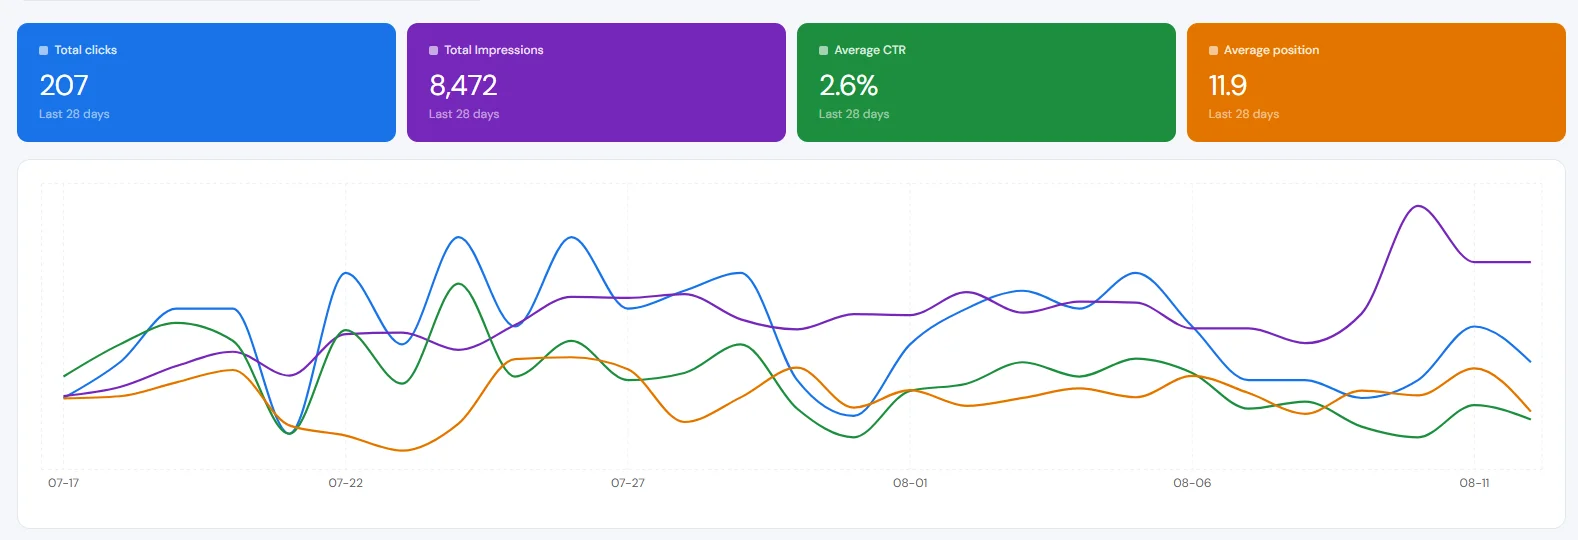Select the orange Average position card

1376,82
